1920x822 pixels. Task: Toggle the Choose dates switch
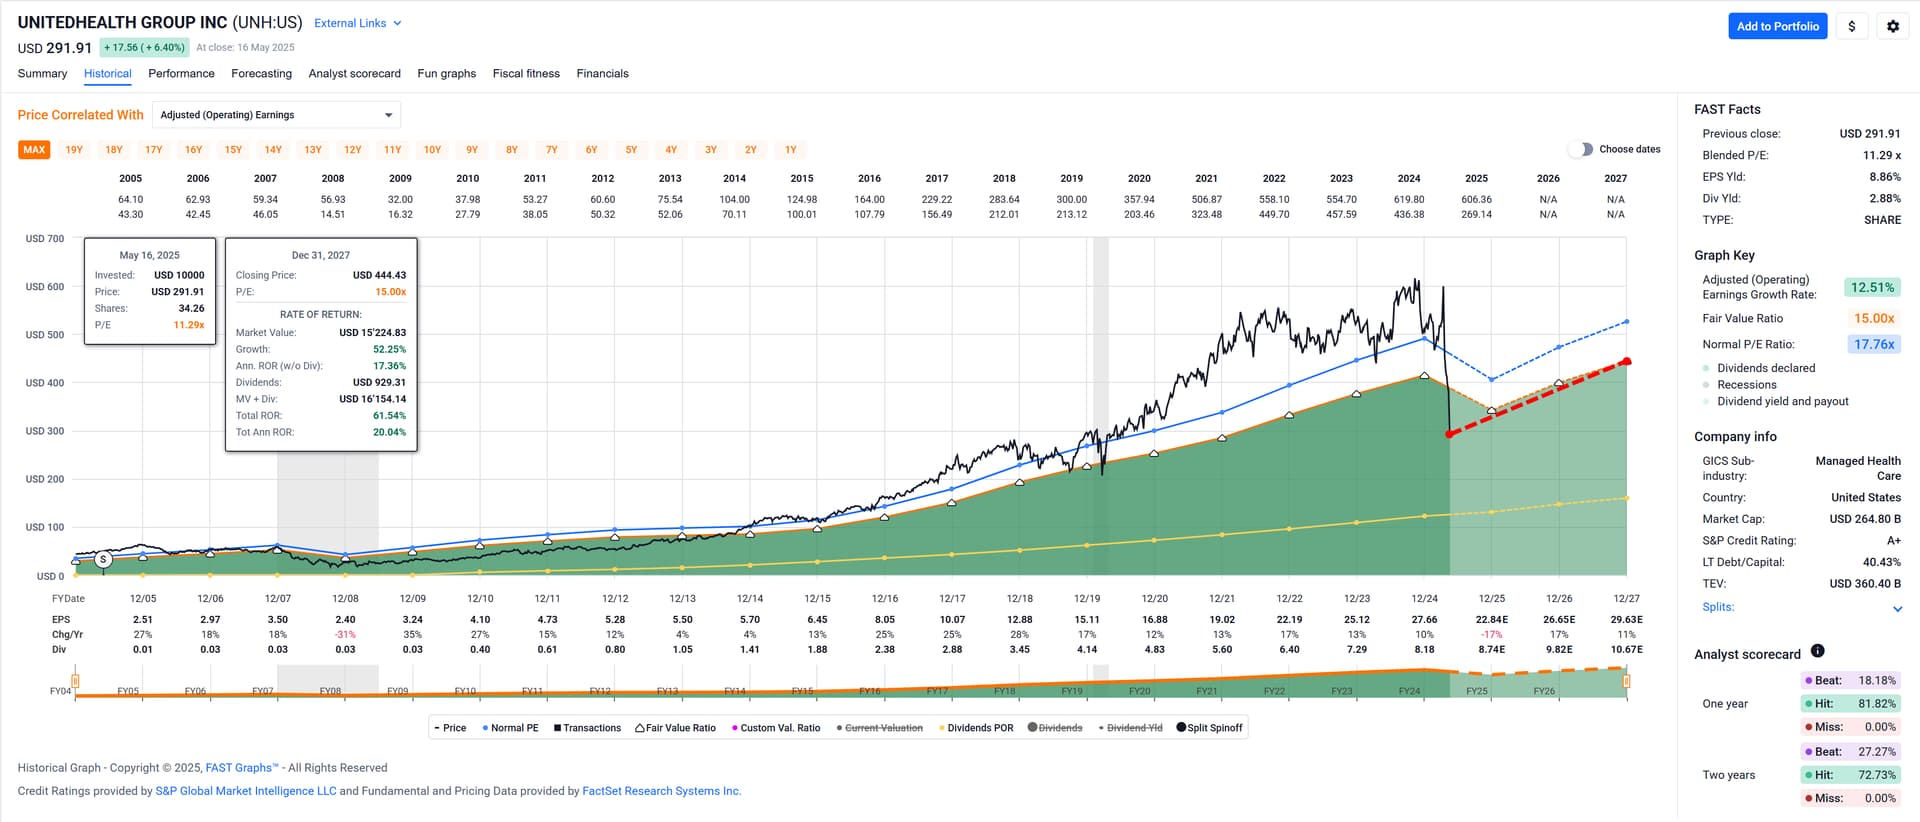1581,149
